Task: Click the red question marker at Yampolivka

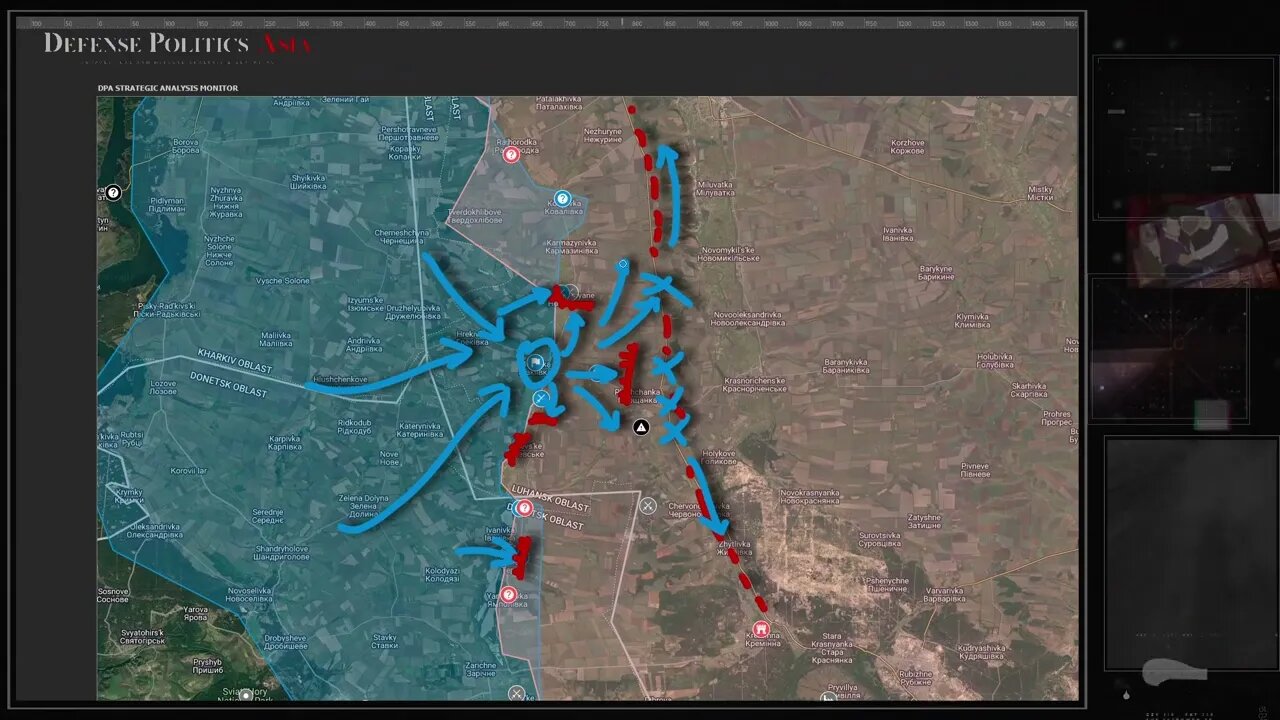Action: (x=509, y=595)
